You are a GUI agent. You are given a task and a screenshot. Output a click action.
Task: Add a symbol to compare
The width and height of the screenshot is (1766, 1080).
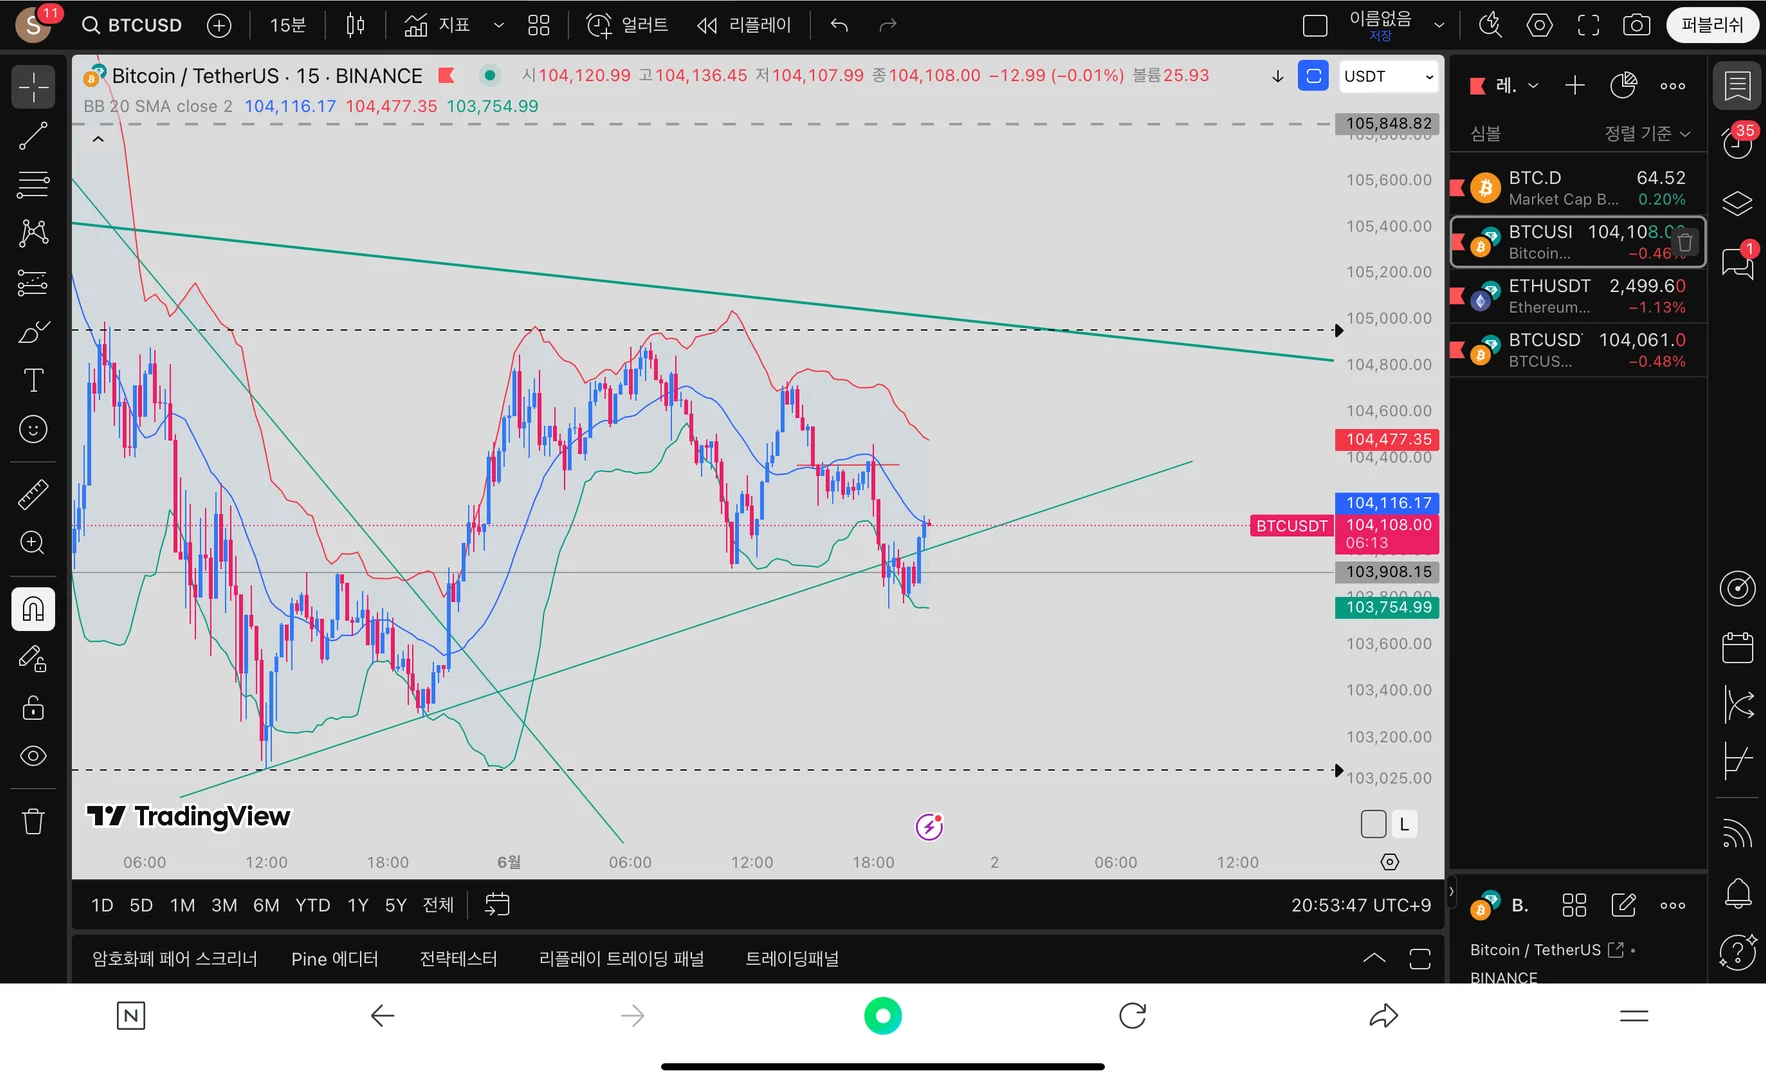[219, 25]
